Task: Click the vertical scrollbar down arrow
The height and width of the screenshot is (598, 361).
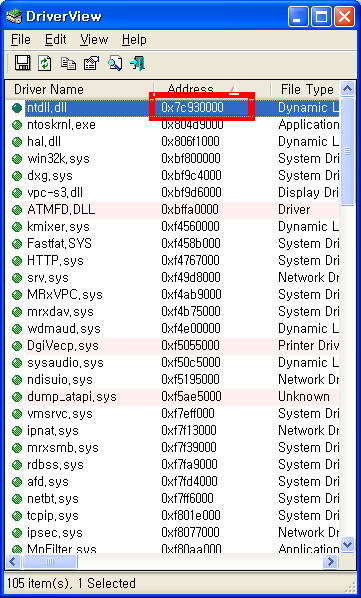Action: coord(347,544)
